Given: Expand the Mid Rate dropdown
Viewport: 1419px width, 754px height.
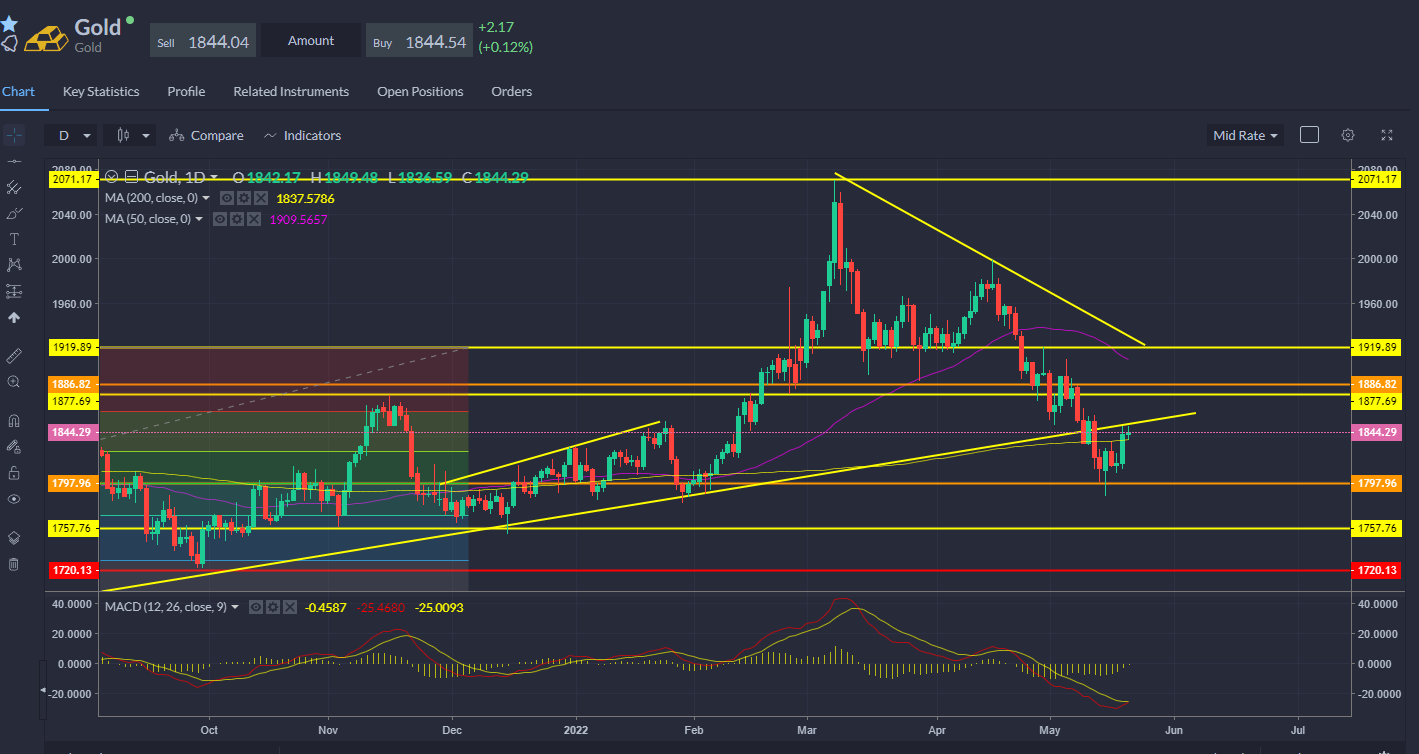Looking at the screenshot, I should pos(1246,135).
